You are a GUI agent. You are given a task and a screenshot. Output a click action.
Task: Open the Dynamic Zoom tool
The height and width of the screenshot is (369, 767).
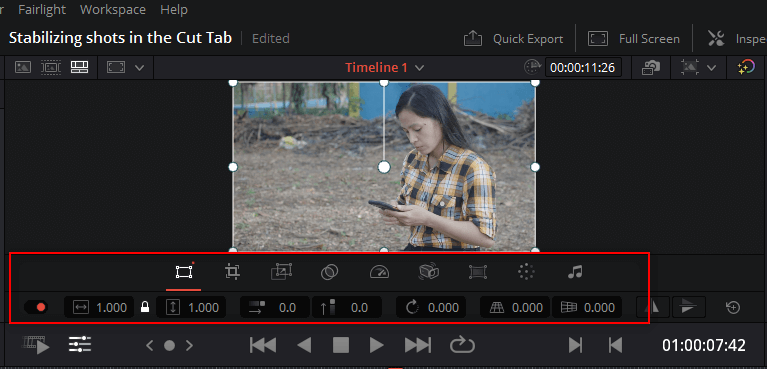281,272
